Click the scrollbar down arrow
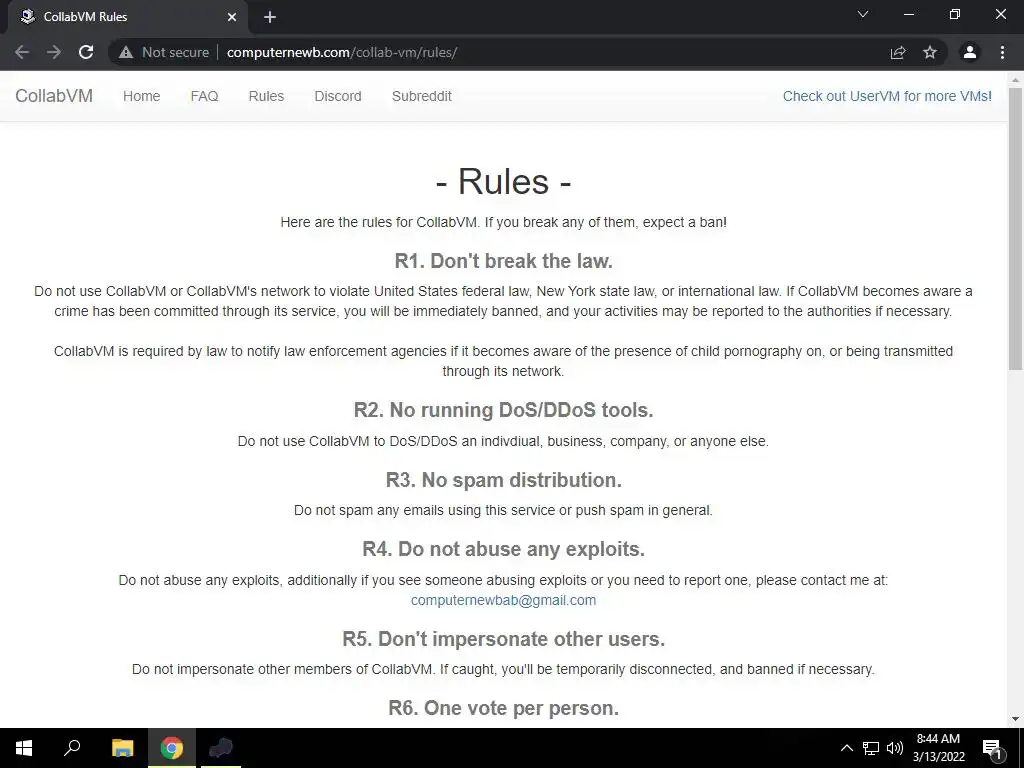The height and width of the screenshot is (768, 1024). (x=1016, y=719)
